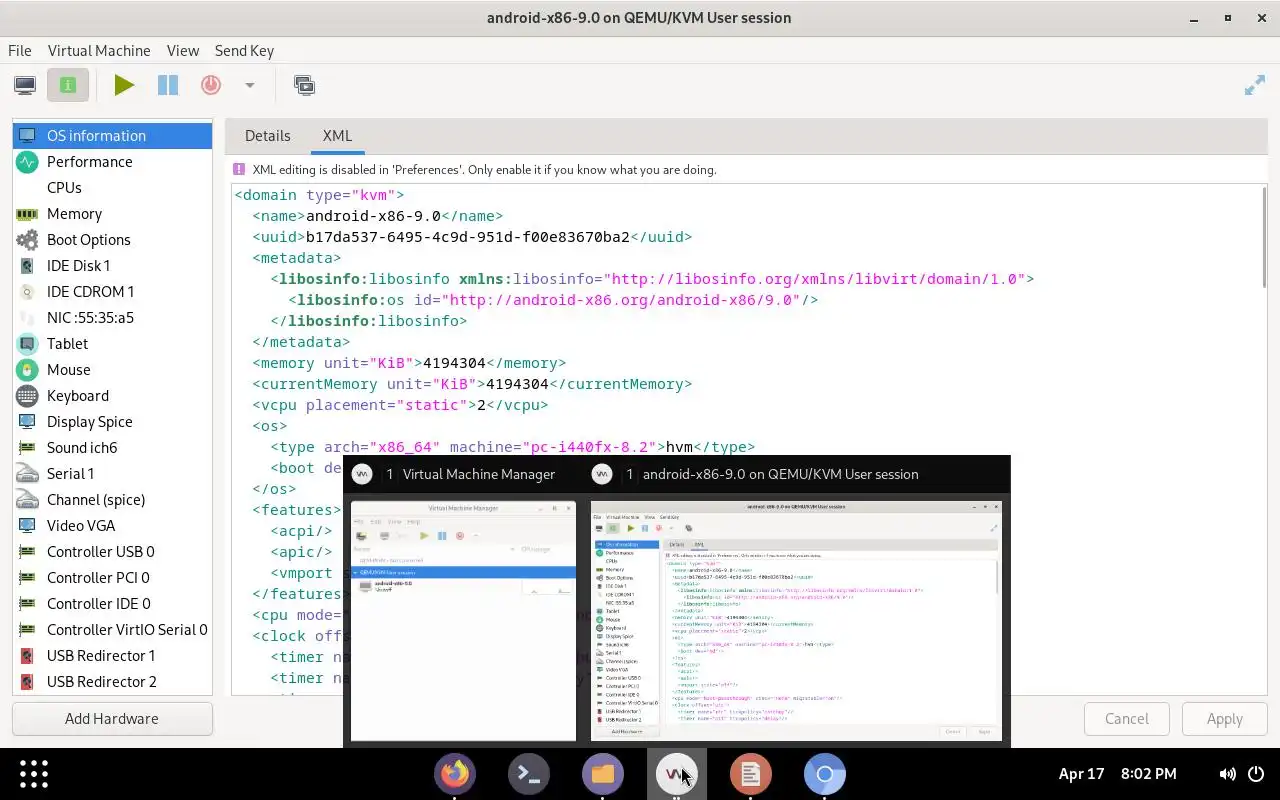Select Controller PCI 0 entry
Screen dimensions: 1280x800
click(112, 577)
